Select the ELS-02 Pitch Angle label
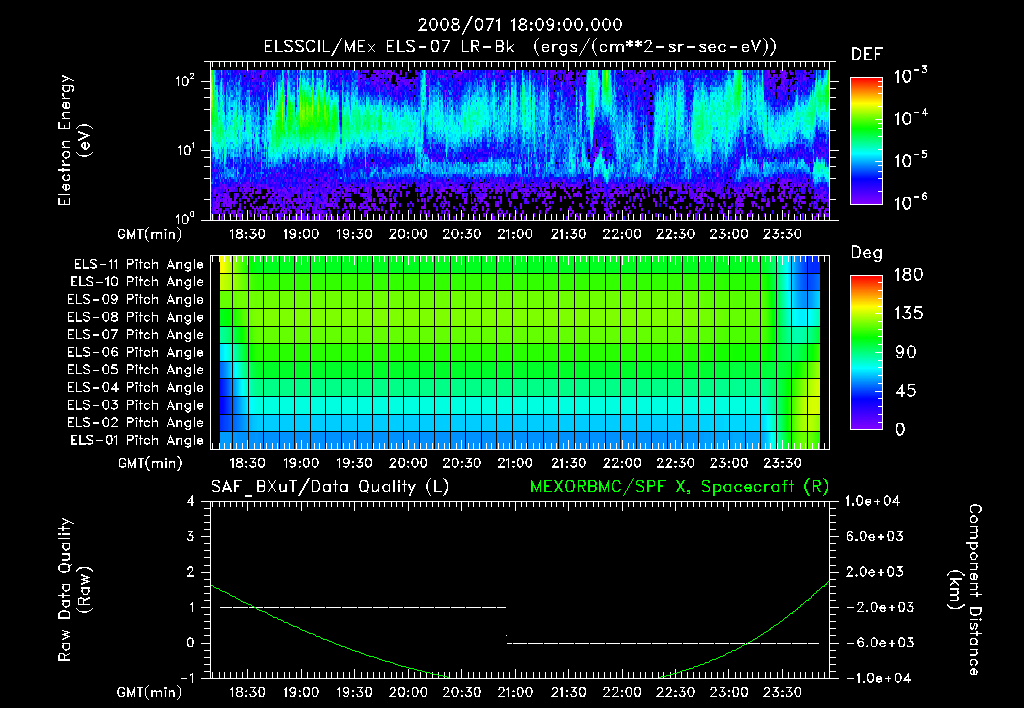The image size is (1024, 708). point(136,423)
